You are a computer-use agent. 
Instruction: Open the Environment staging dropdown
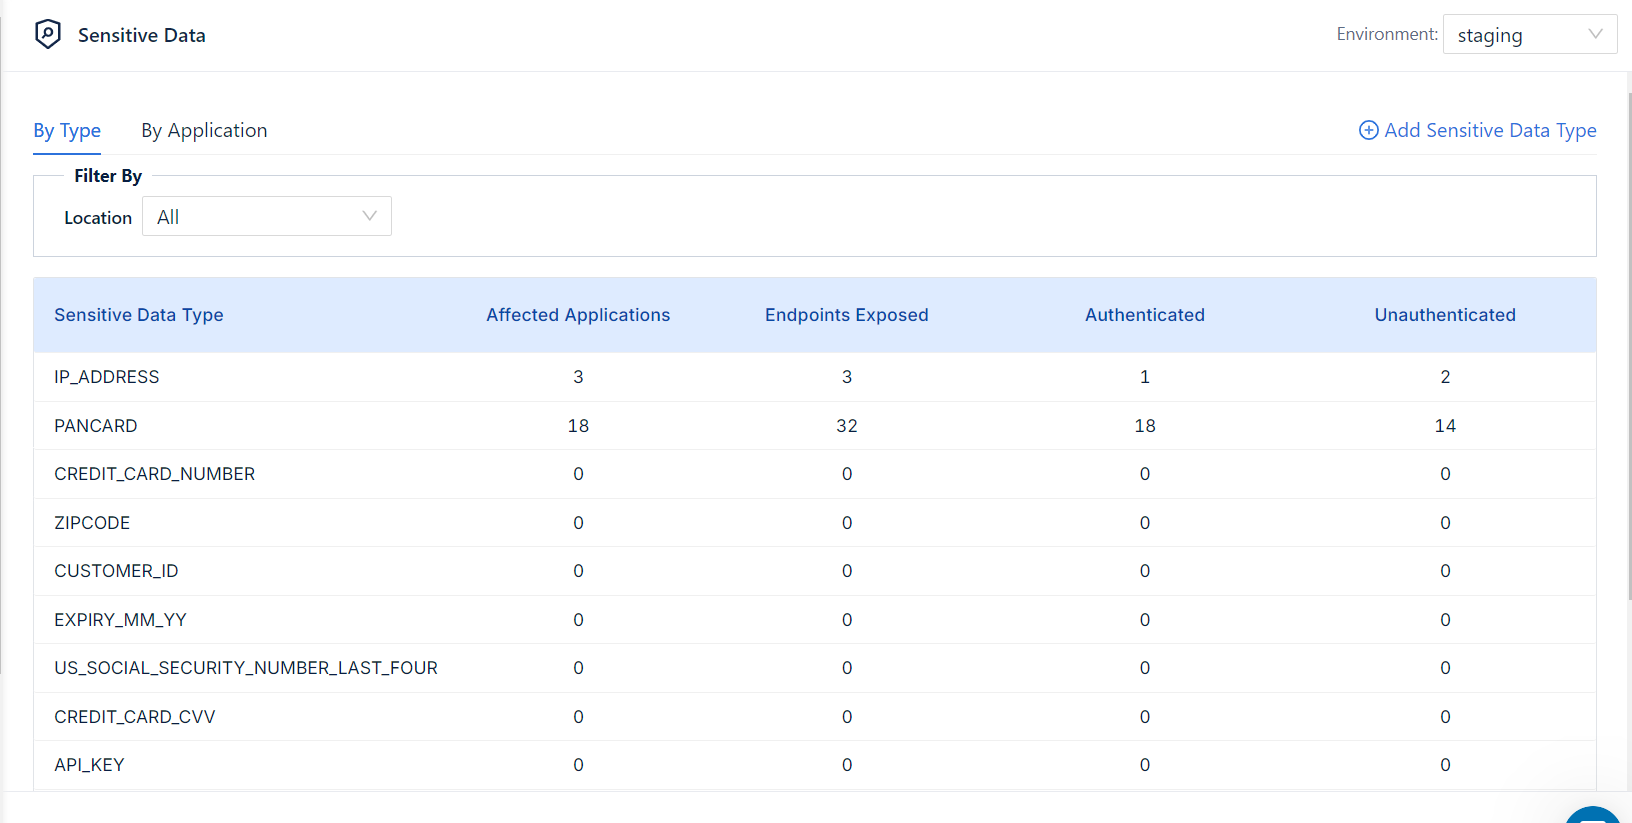tap(1529, 34)
